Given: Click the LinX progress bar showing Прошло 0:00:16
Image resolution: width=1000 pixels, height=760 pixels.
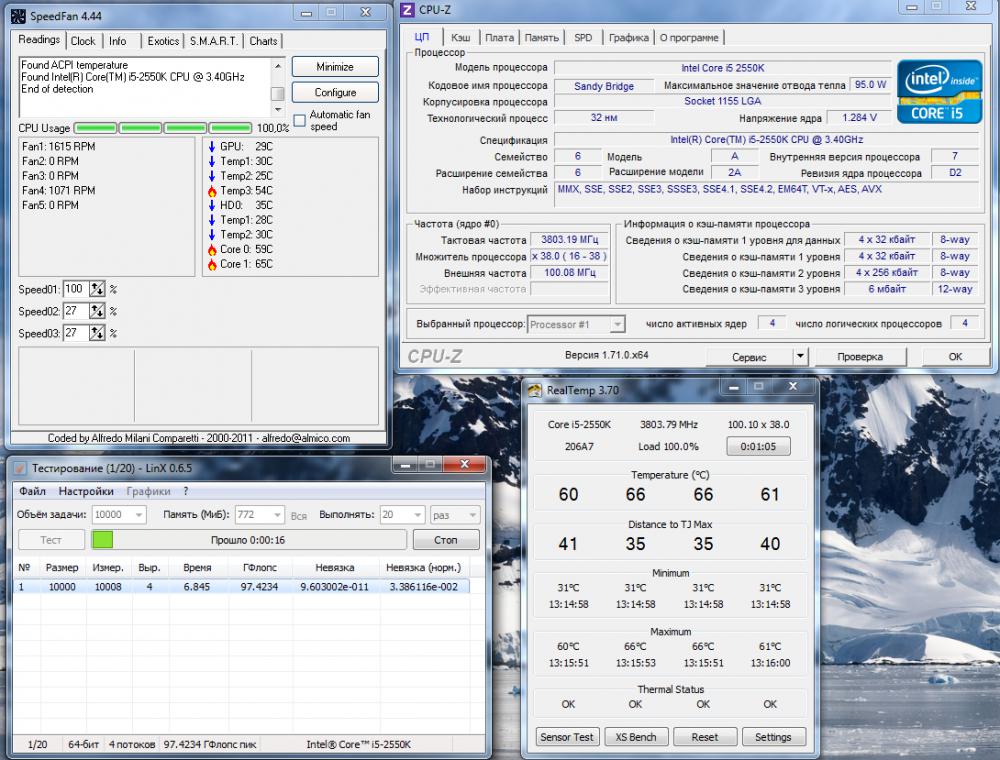Looking at the screenshot, I should click(249, 540).
